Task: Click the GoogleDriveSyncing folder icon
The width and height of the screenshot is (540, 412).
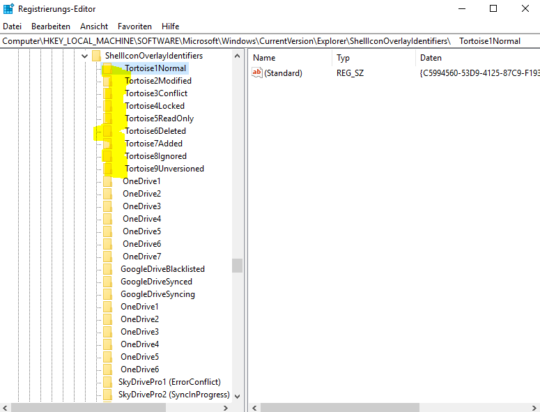Action: tap(107, 294)
